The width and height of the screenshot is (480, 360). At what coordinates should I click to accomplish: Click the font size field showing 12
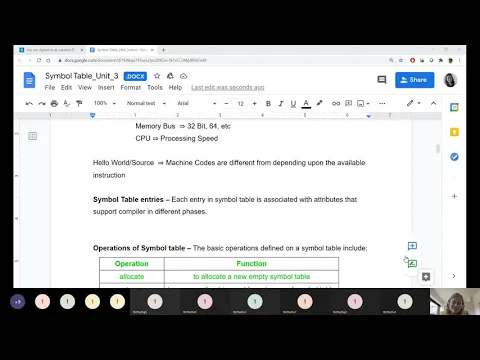click(x=240, y=104)
